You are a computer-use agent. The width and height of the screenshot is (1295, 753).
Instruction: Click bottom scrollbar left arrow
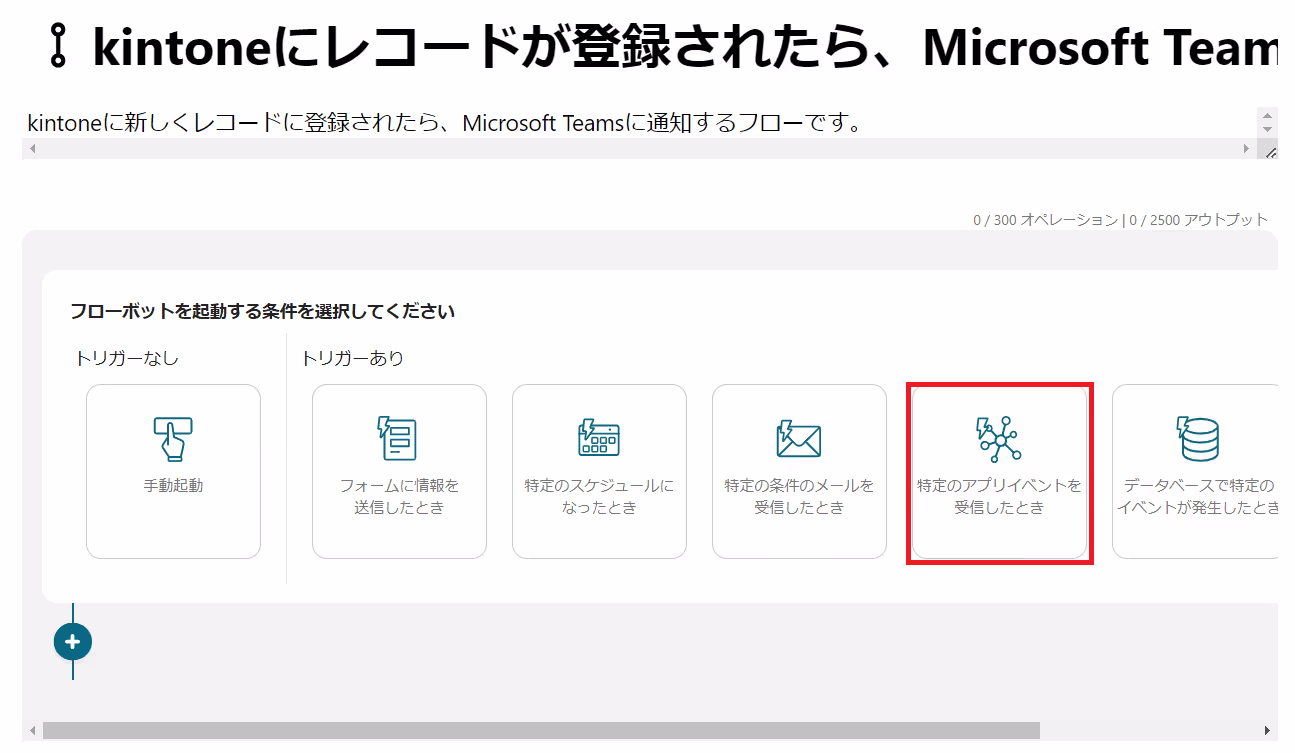tap(32, 730)
